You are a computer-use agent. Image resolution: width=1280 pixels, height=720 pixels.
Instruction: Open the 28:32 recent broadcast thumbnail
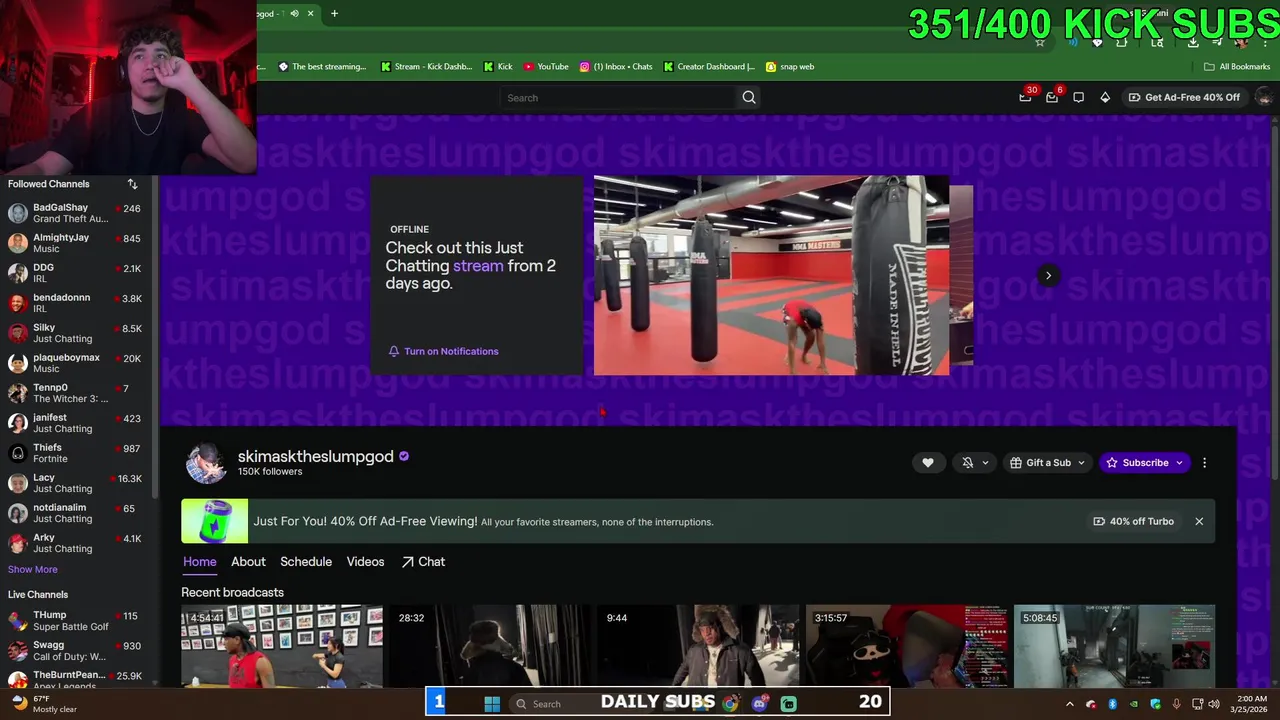pos(489,646)
